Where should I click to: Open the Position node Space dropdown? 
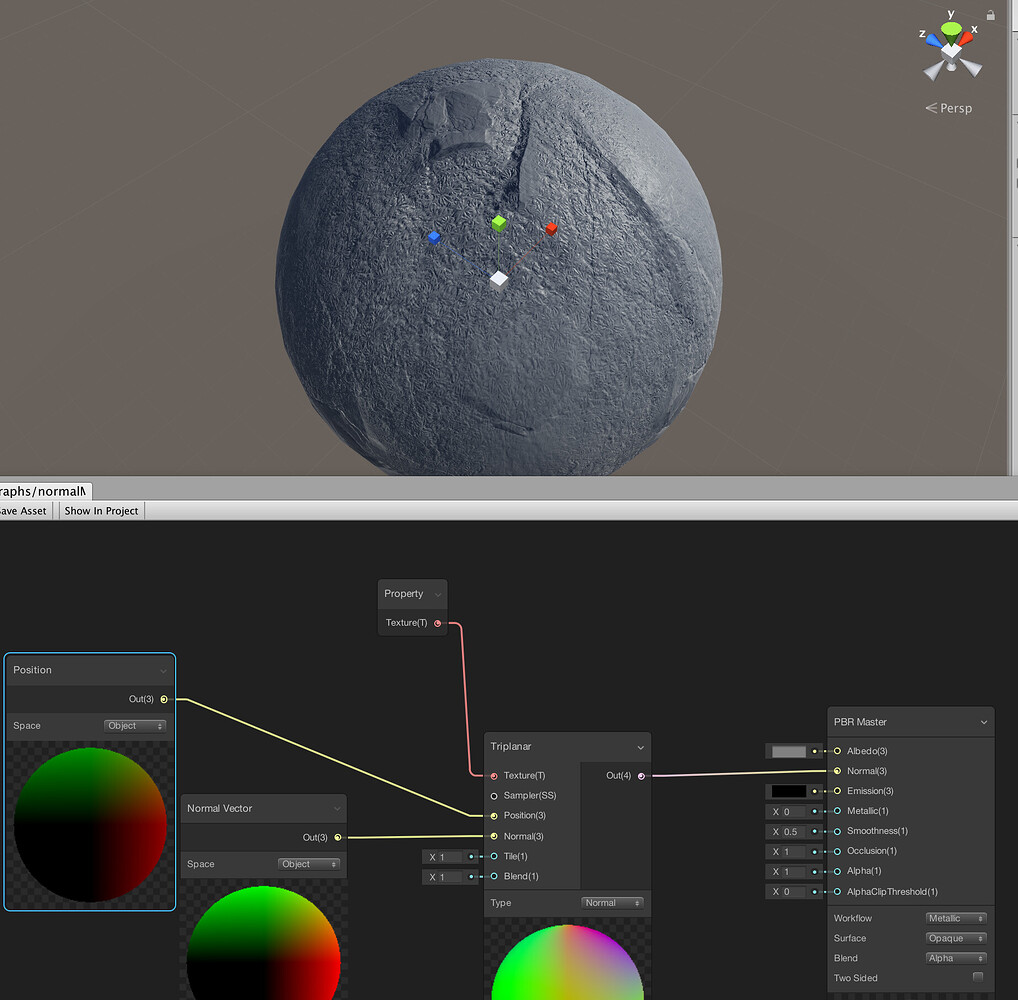click(x=135, y=726)
